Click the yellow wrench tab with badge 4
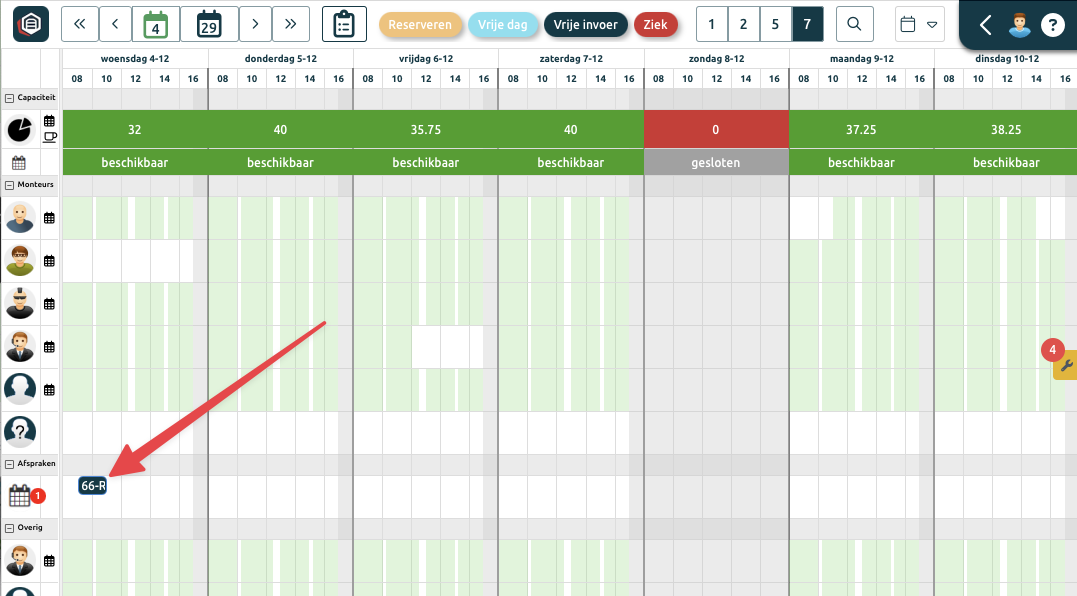This screenshot has width=1077, height=596. (1065, 365)
